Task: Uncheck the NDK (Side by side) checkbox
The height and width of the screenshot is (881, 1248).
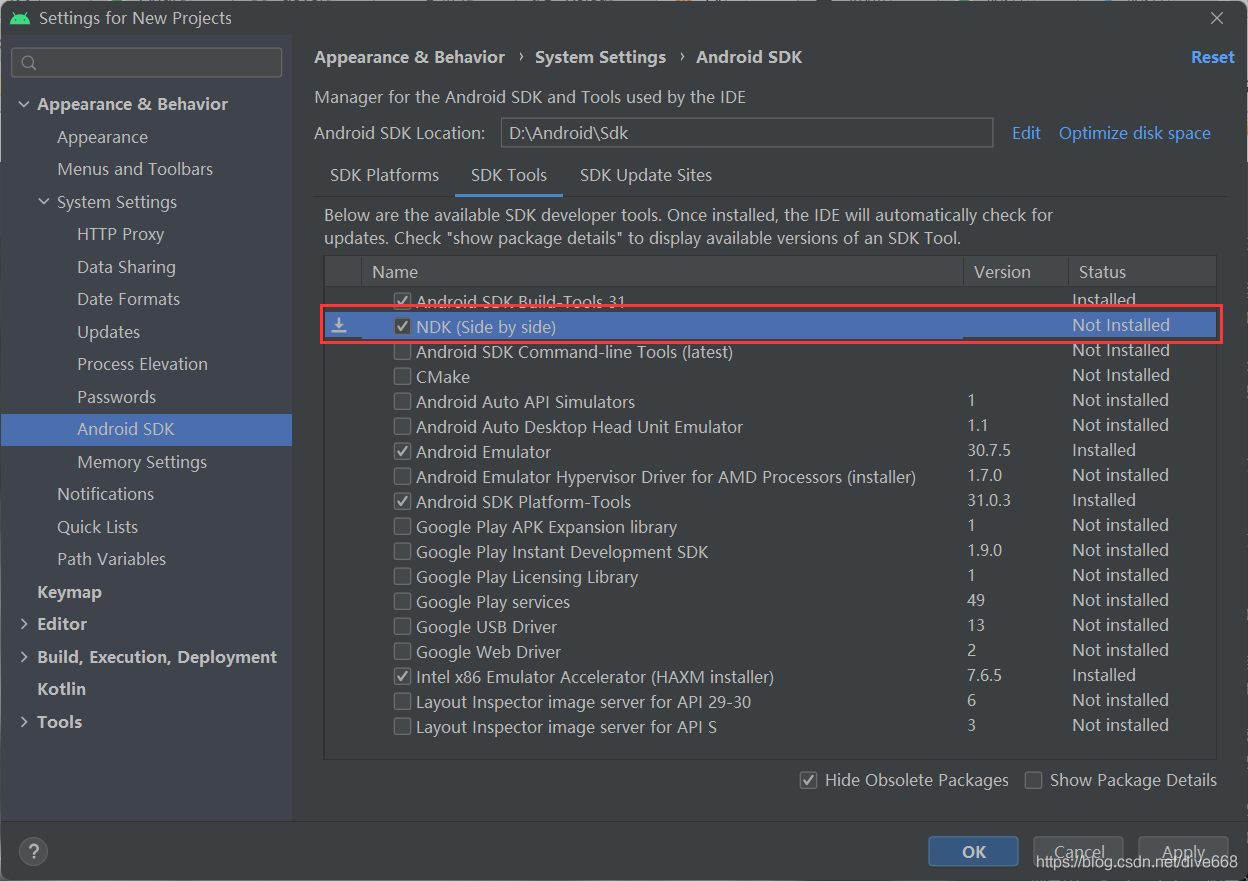Action: click(x=402, y=326)
